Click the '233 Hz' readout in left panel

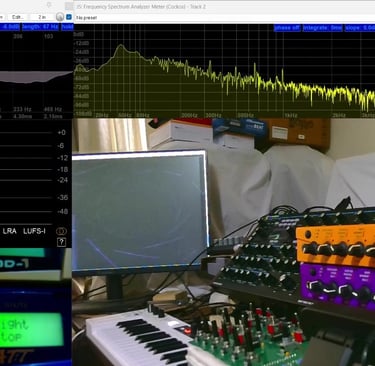pos(22,109)
